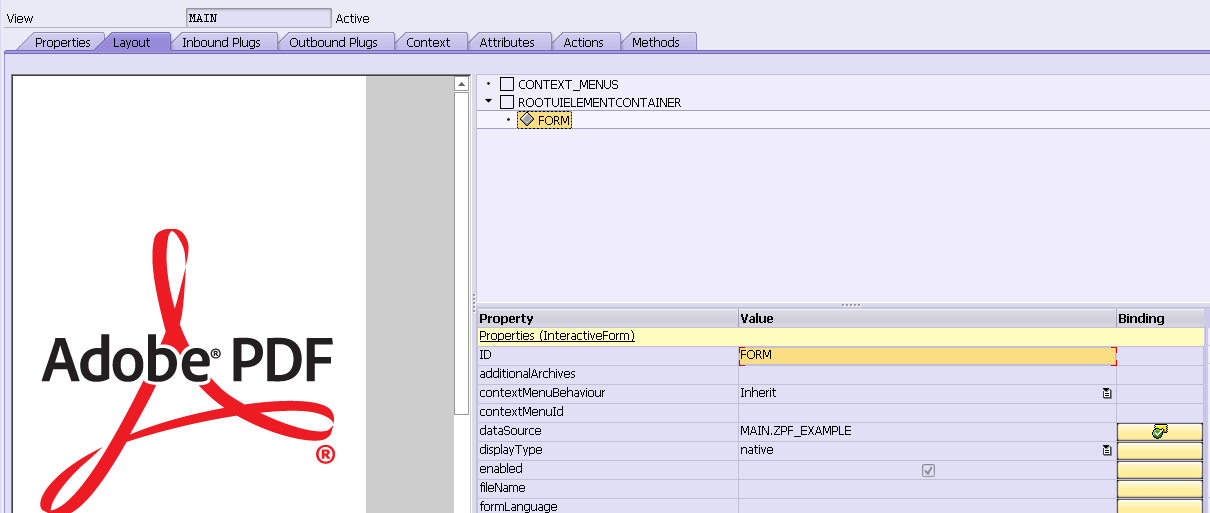Image resolution: width=1210 pixels, height=513 pixels.
Task: Click the ID value field FORM
Action: 927,355
